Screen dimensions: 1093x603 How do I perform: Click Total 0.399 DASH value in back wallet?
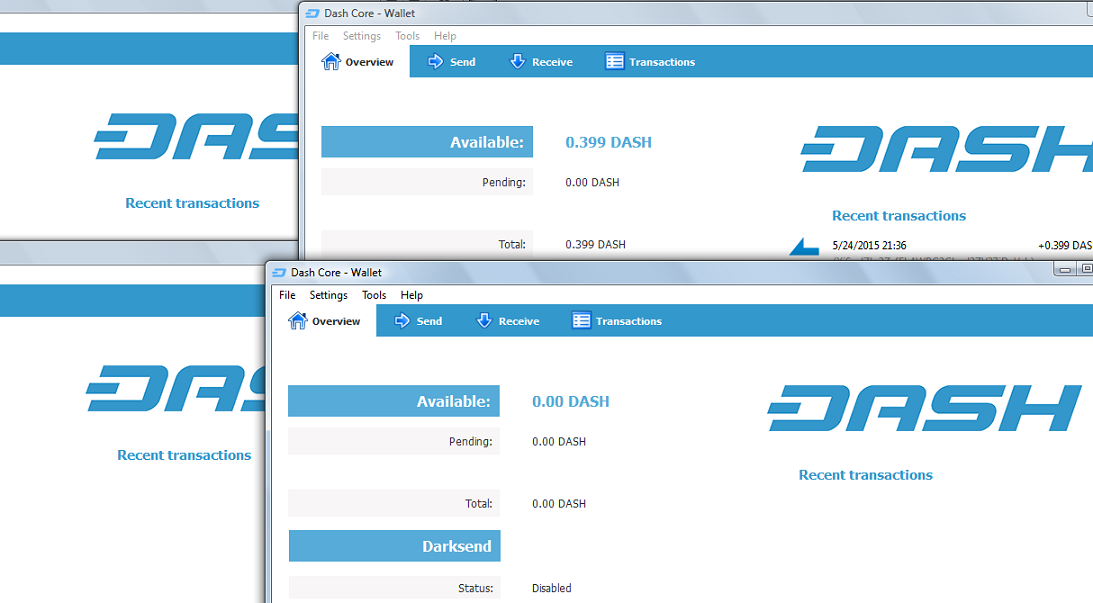click(595, 245)
